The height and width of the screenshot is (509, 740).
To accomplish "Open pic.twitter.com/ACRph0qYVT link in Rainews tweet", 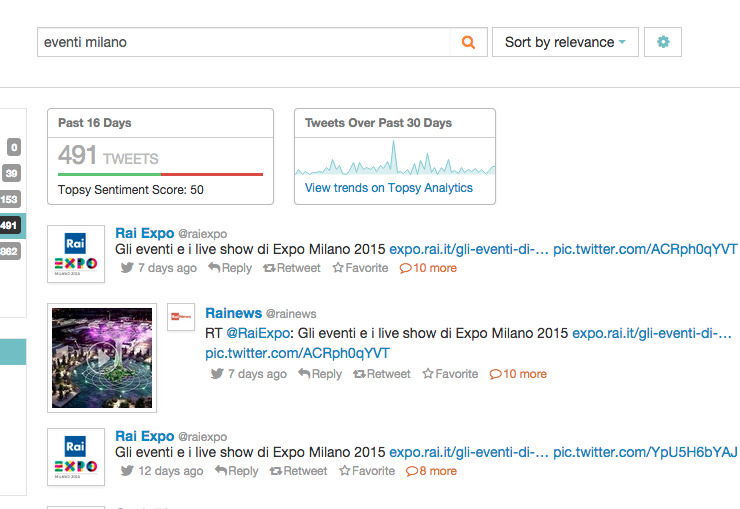I will (297, 353).
